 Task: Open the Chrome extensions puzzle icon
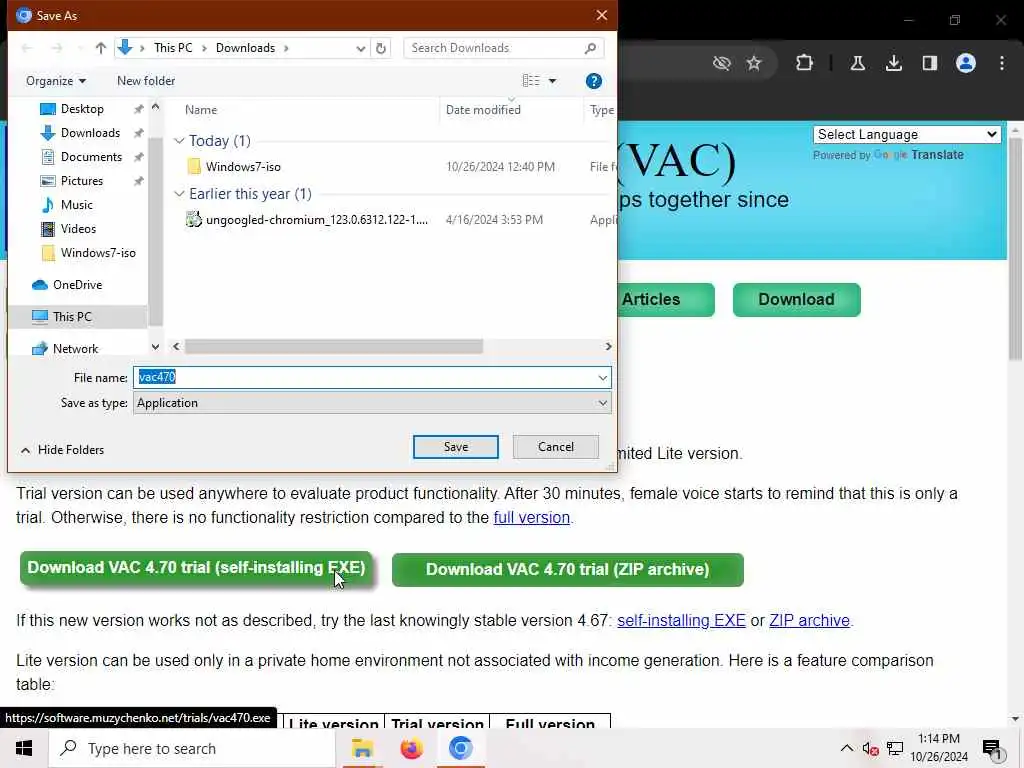pyautogui.click(x=805, y=63)
